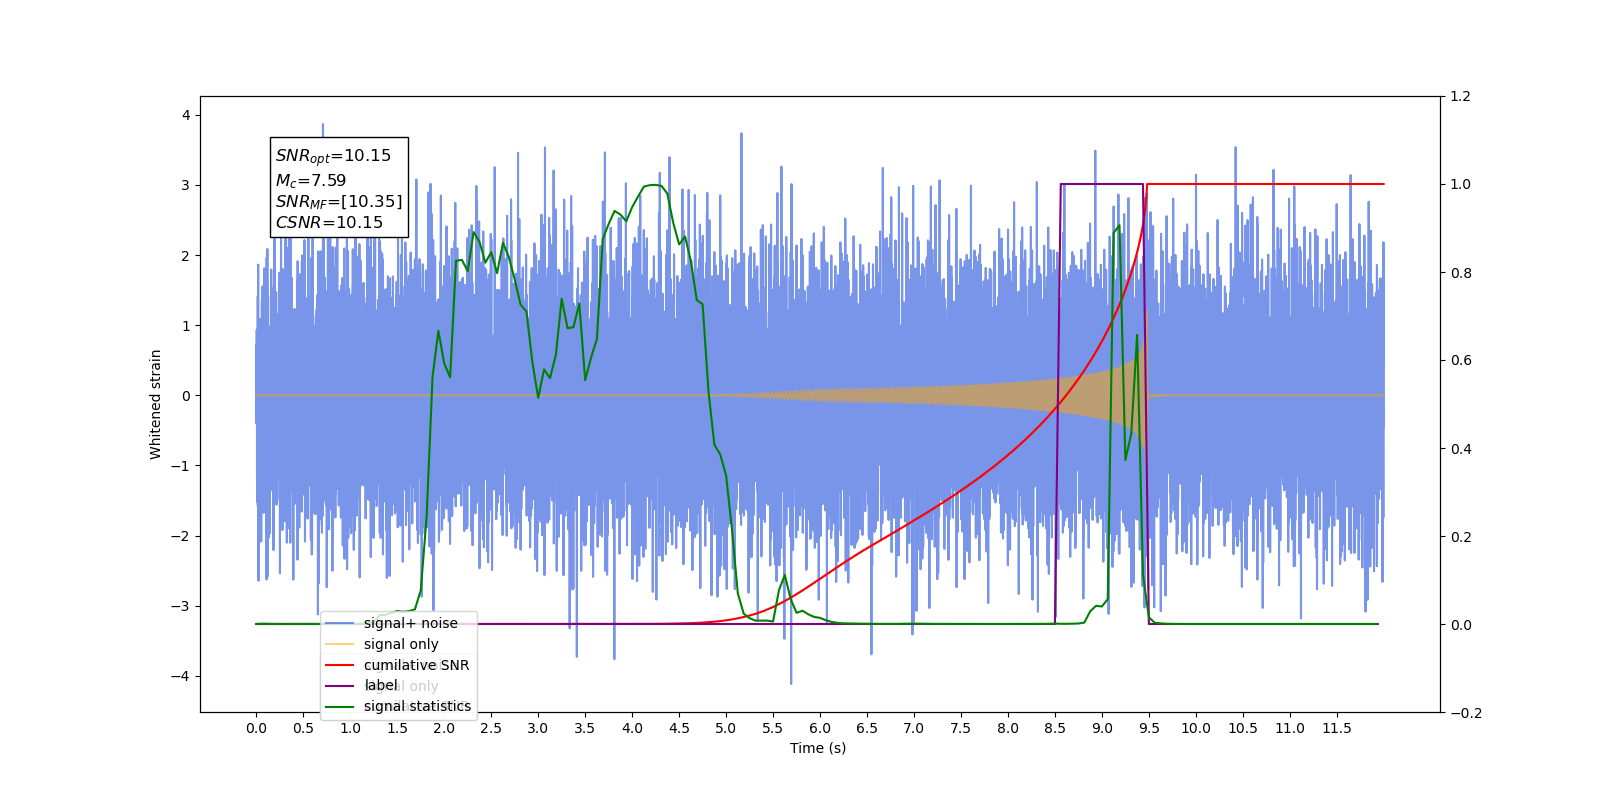Click x-axis tick label 7.5

click(x=961, y=728)
